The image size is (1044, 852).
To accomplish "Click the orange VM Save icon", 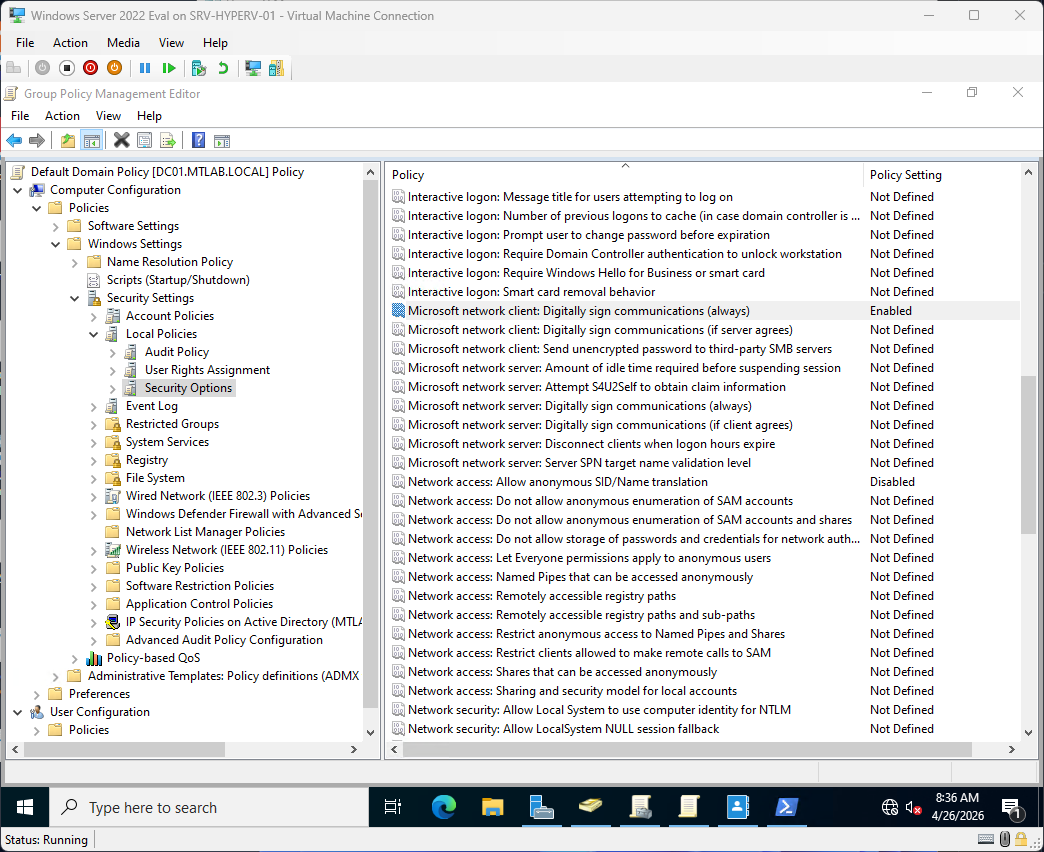I will pyautogui.click(x=115, y=68).
